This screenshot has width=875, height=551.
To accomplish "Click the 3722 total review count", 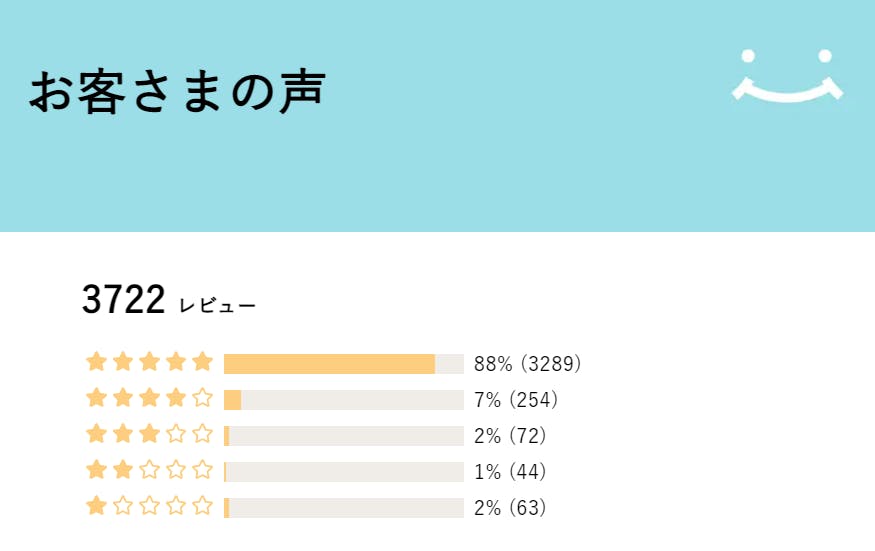I will pyautogui.click(x=123, y=300).
